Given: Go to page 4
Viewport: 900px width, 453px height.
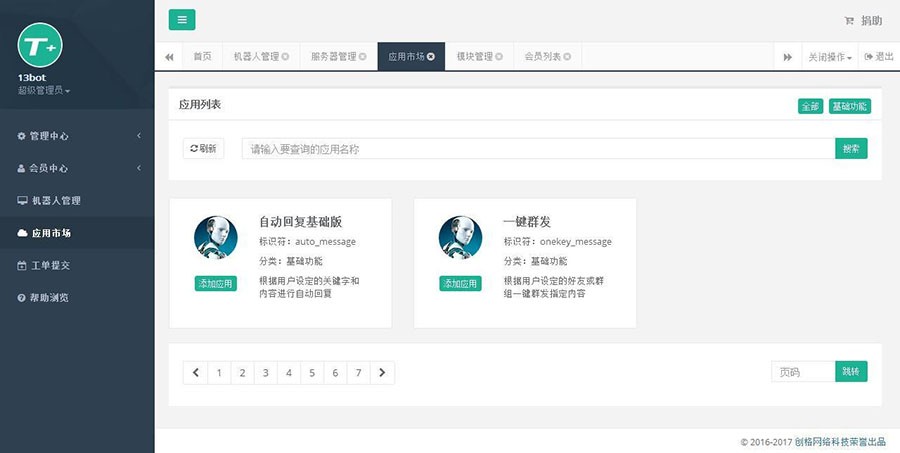Looking at the screenshot, I should (289, 373).
